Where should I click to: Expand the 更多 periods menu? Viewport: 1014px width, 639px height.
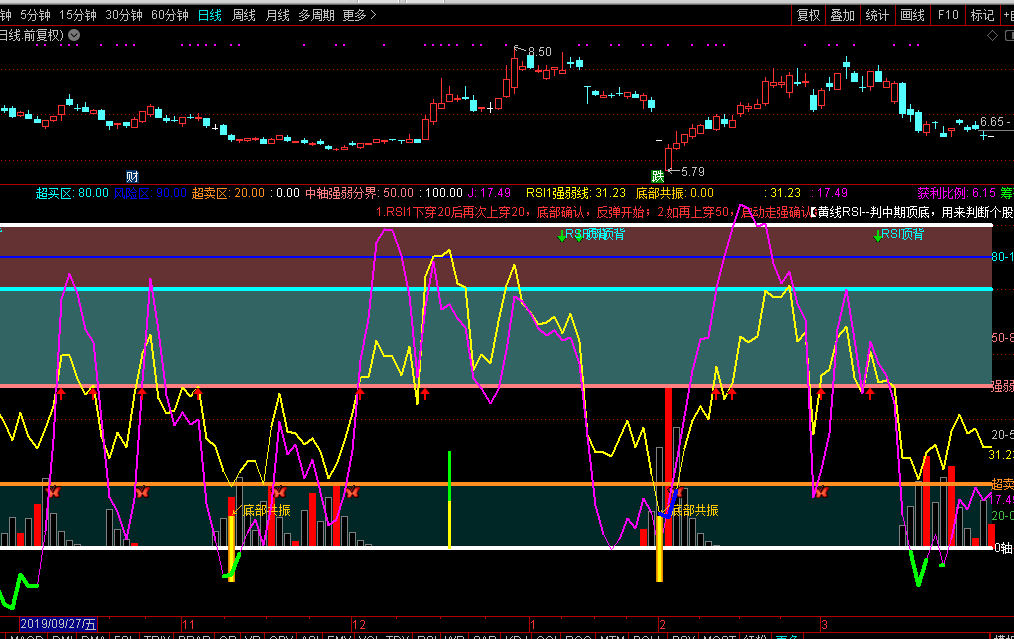pyautogui.click(x=359, y=15)
